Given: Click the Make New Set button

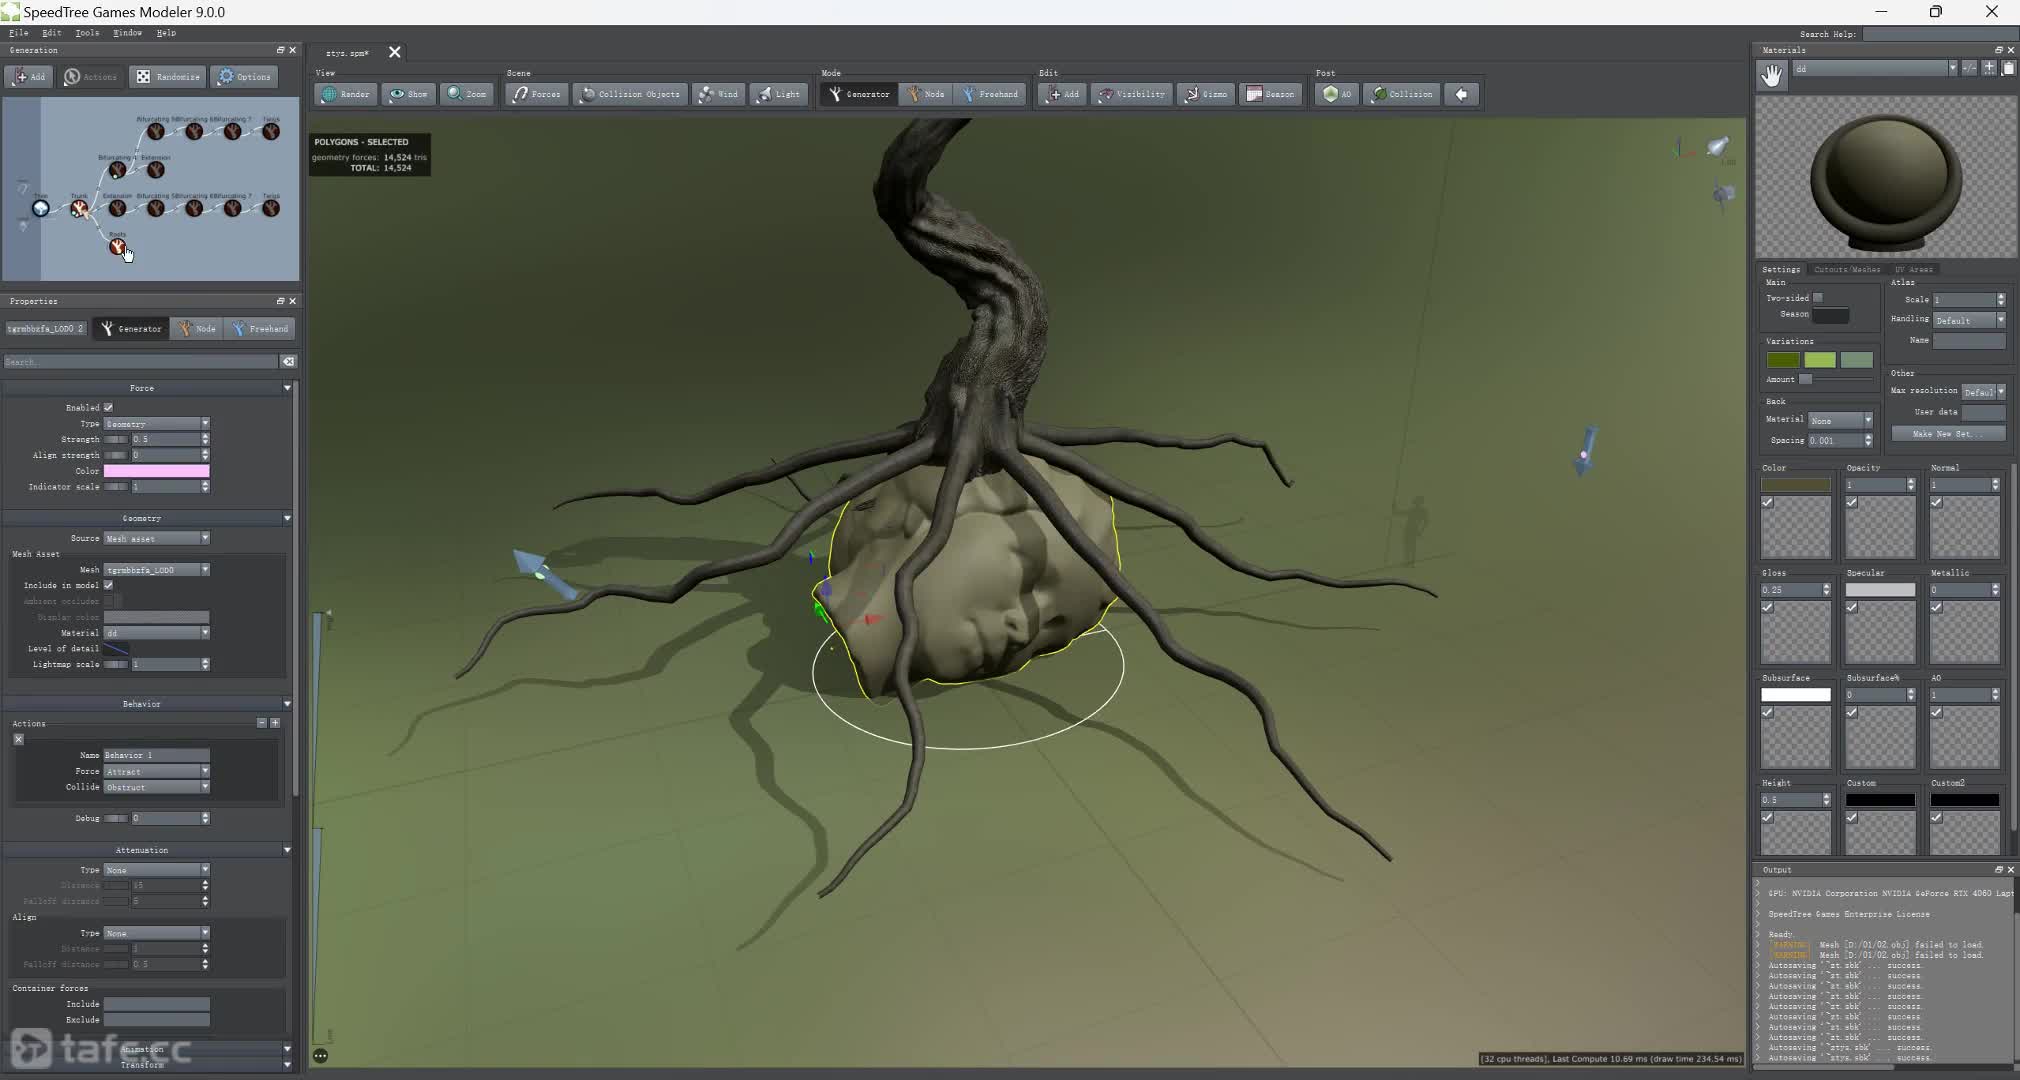Looking at the screenshot, I should click(x=1948, y=434).
